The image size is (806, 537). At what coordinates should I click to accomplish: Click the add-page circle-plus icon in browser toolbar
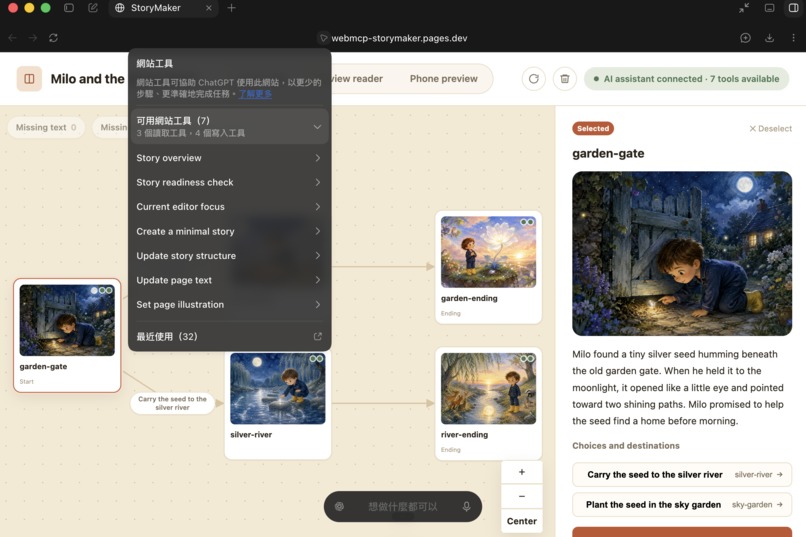tap(745, 38)
